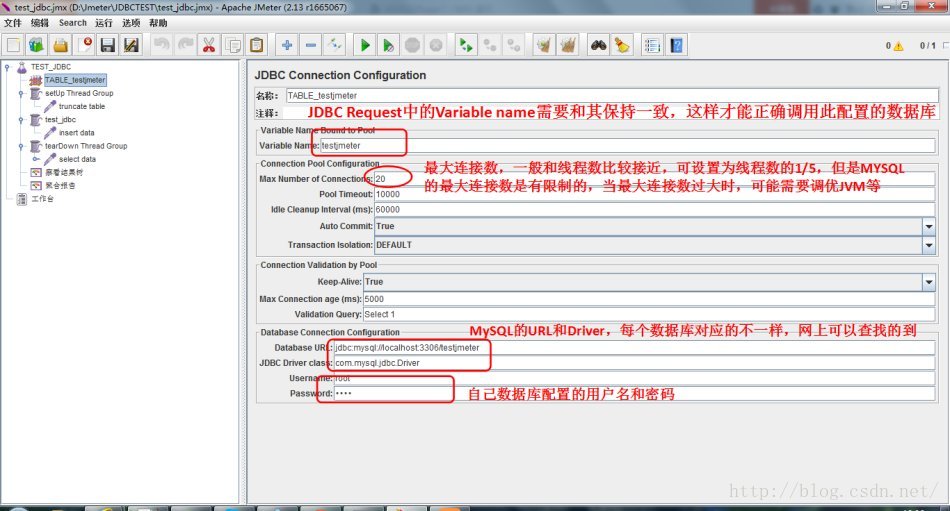Select setUp Thread Group in tree

(79, 93)
